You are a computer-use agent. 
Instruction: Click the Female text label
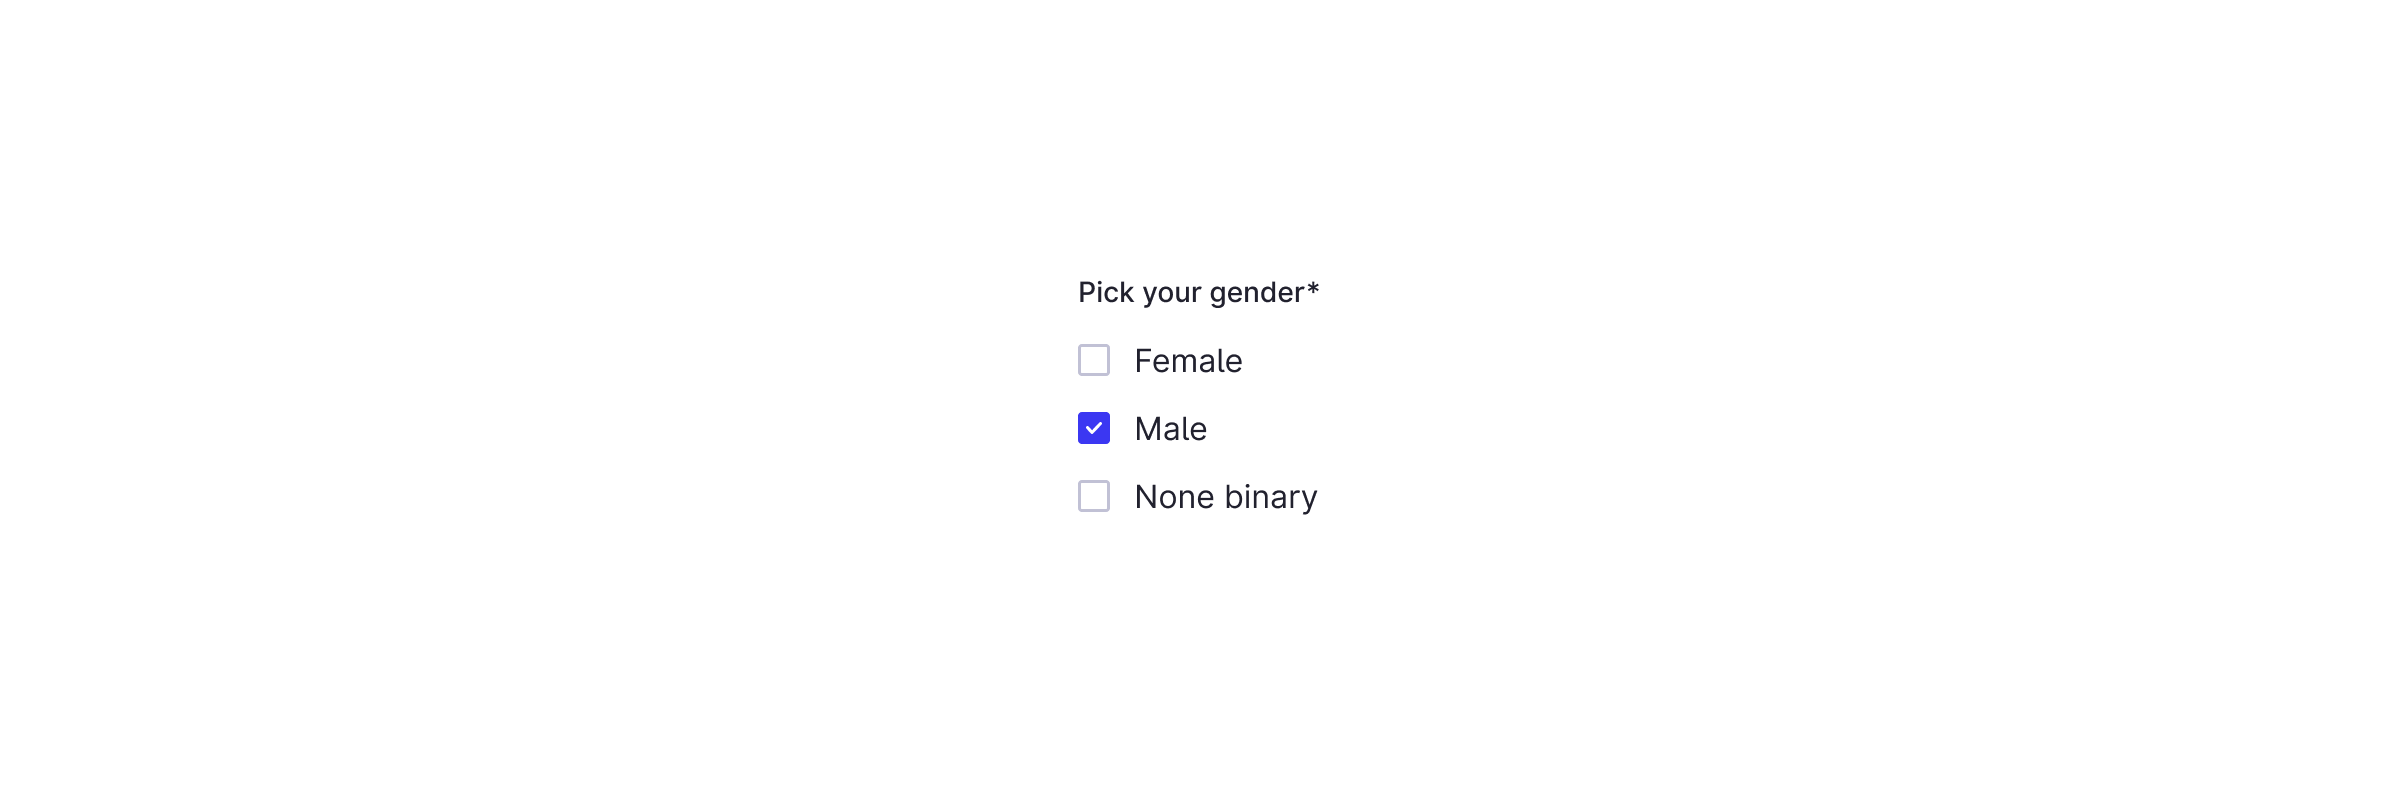click(1188, 361)
